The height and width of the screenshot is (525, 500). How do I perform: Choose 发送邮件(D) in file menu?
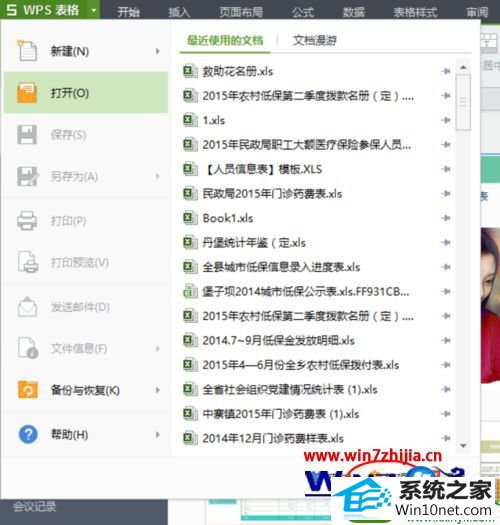coord(86,307)
